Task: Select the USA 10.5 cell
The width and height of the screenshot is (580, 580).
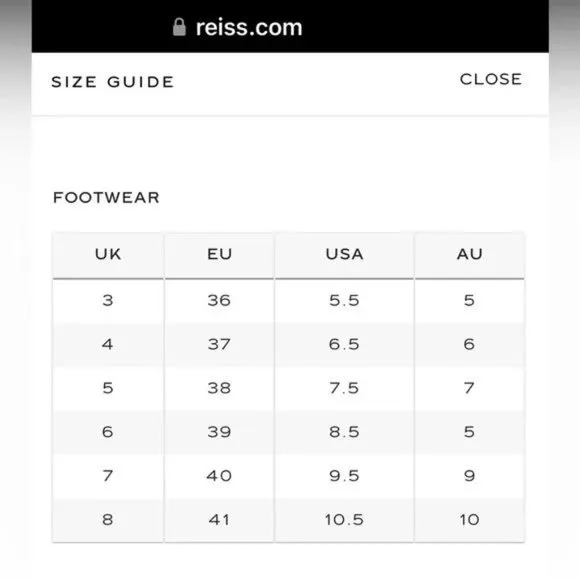Action: click(x=344, y=520)
